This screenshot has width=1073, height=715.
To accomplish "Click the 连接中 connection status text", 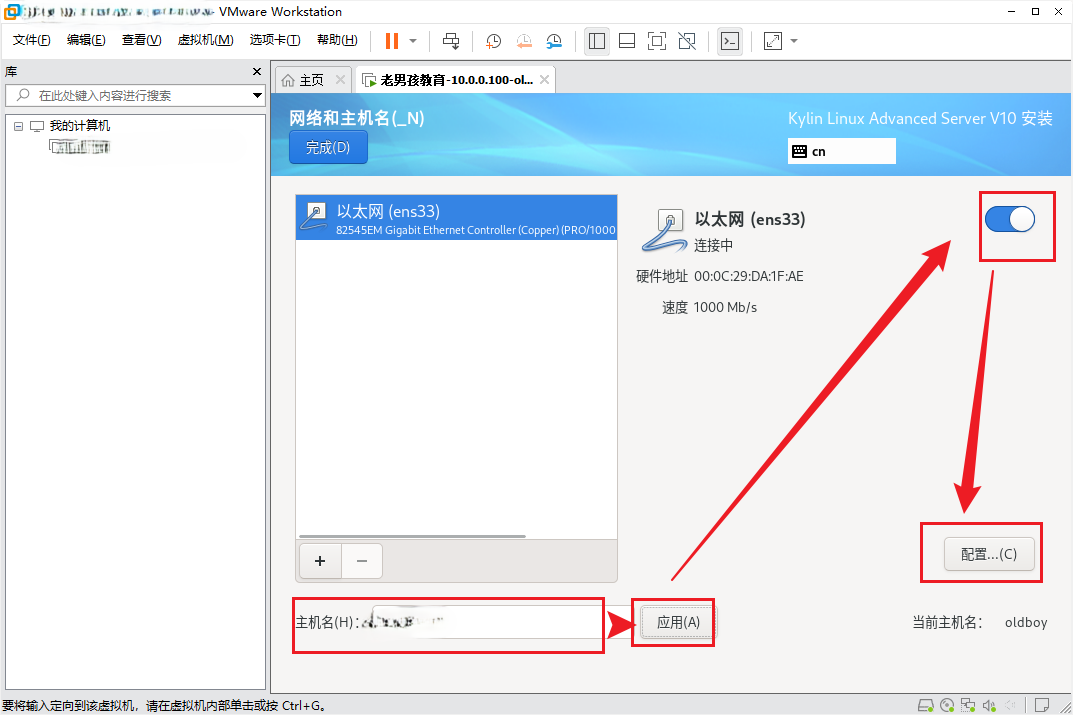I will click(713, 245).
